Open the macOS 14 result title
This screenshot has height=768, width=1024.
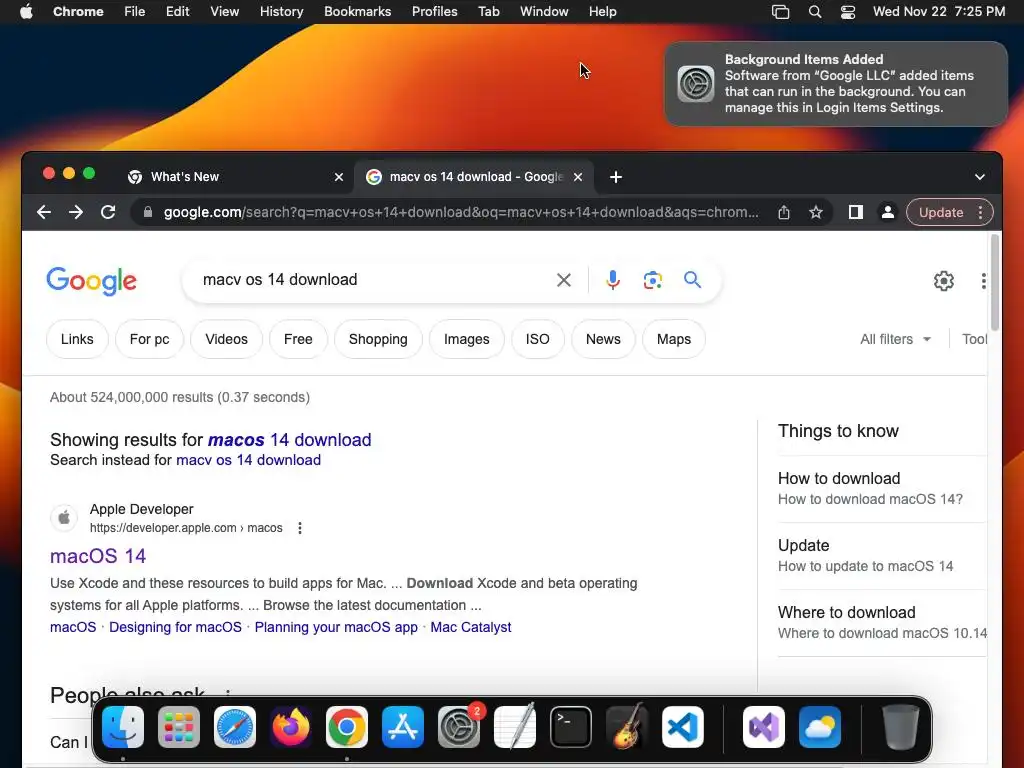click(98, 556)
